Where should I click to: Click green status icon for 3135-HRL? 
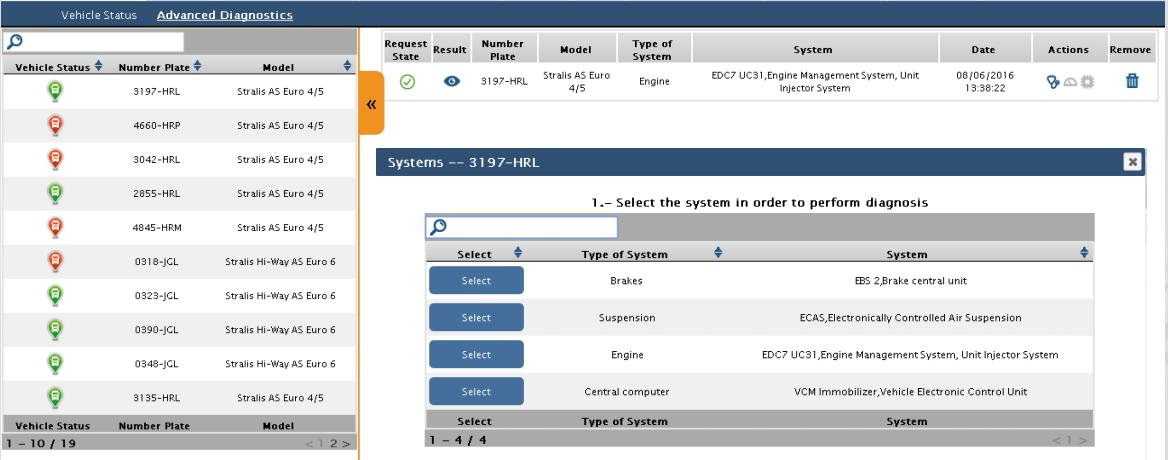[55, 397]
